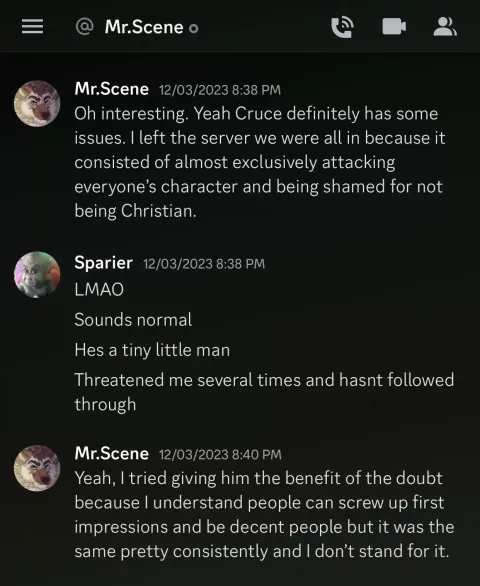Open Mr.Scene's avatar on first message
480x586 pixels.
click(x=37, y=104)
